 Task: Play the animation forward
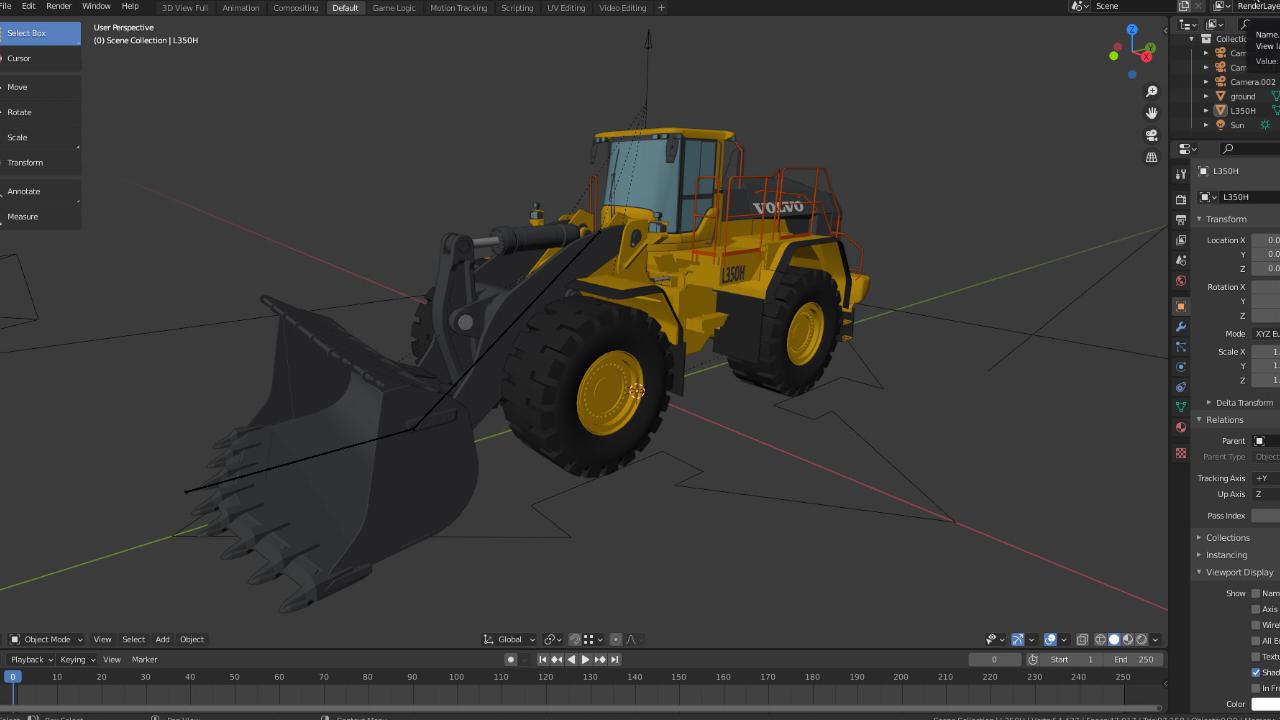coord(585,659)
